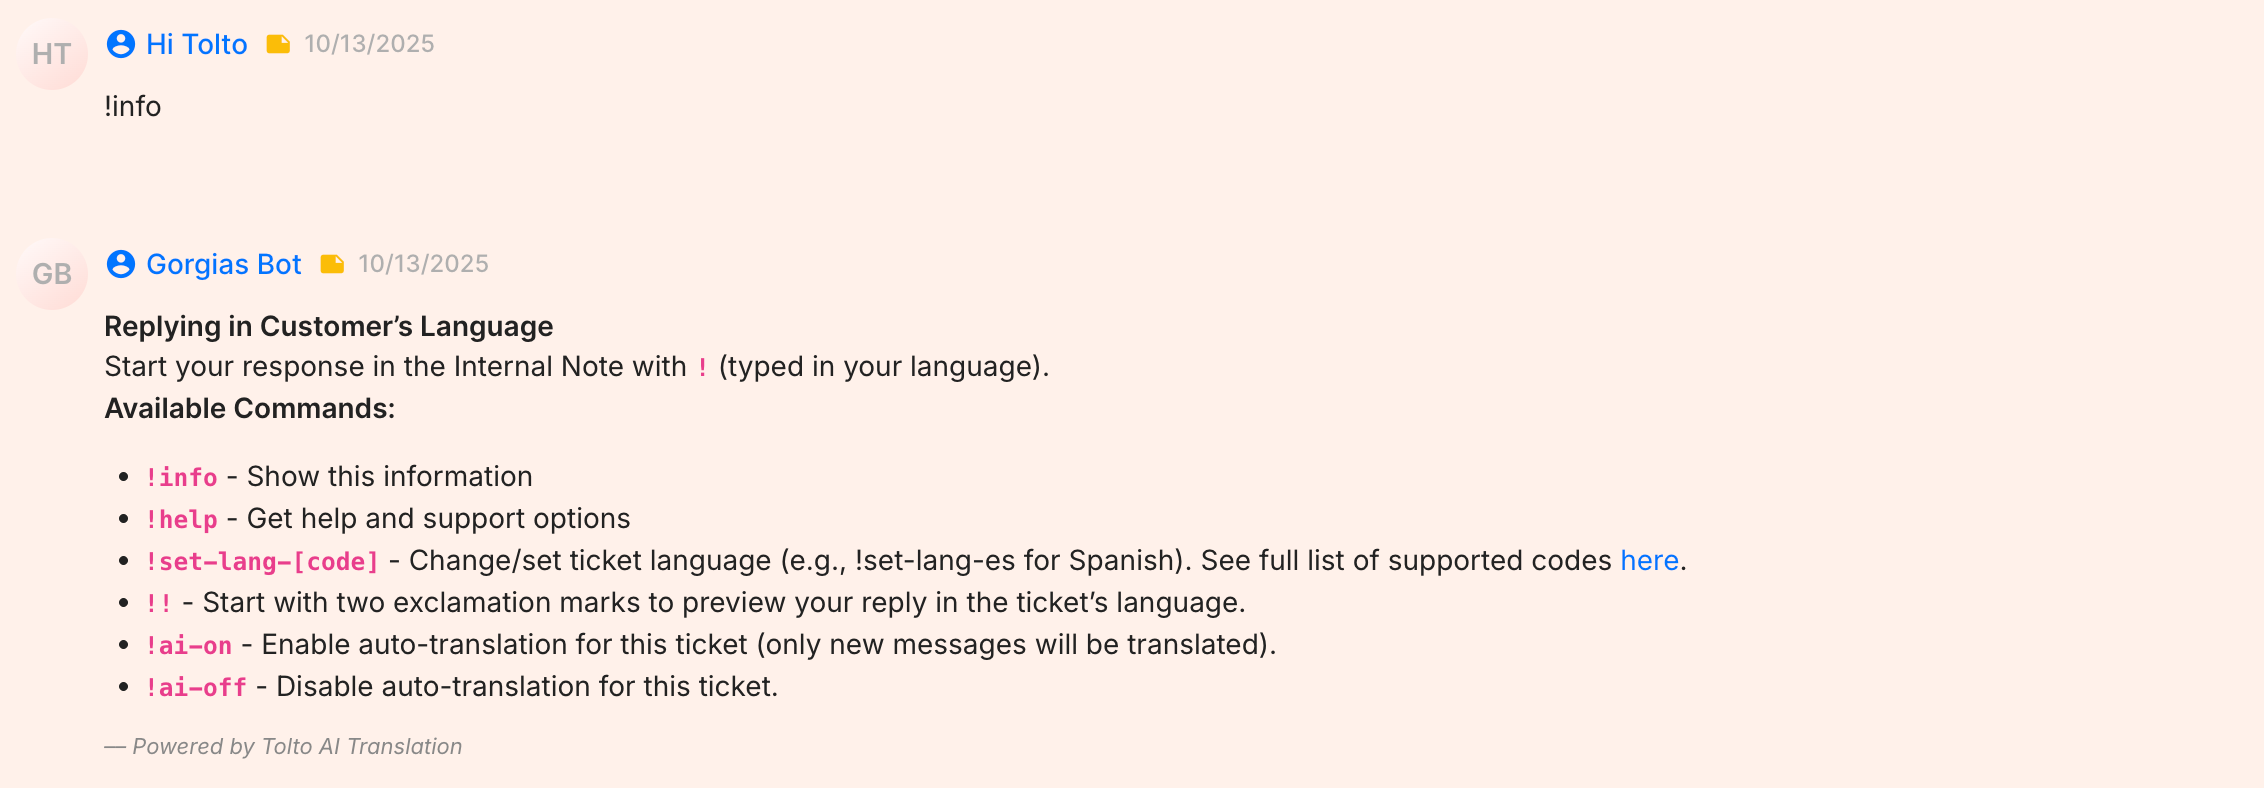
Task: Click the 'Replying in Customer's Language' heading
Action: [x=329, y=326]
